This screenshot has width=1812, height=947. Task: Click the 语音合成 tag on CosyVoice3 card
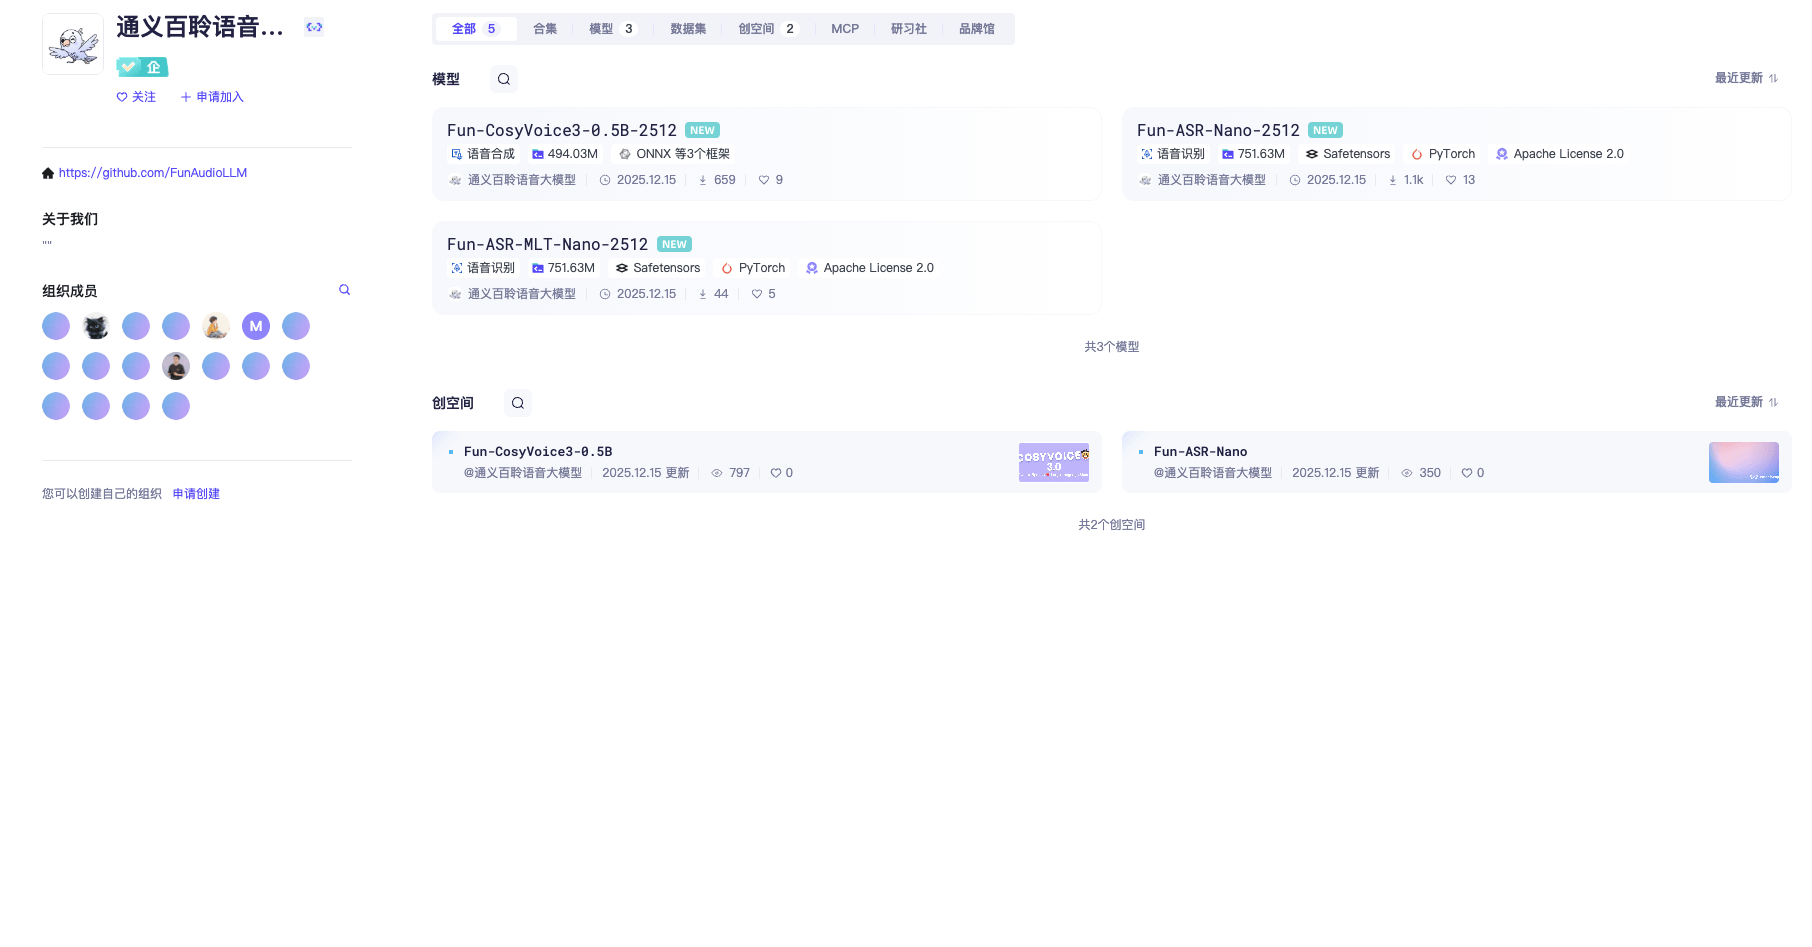point(482,154)
